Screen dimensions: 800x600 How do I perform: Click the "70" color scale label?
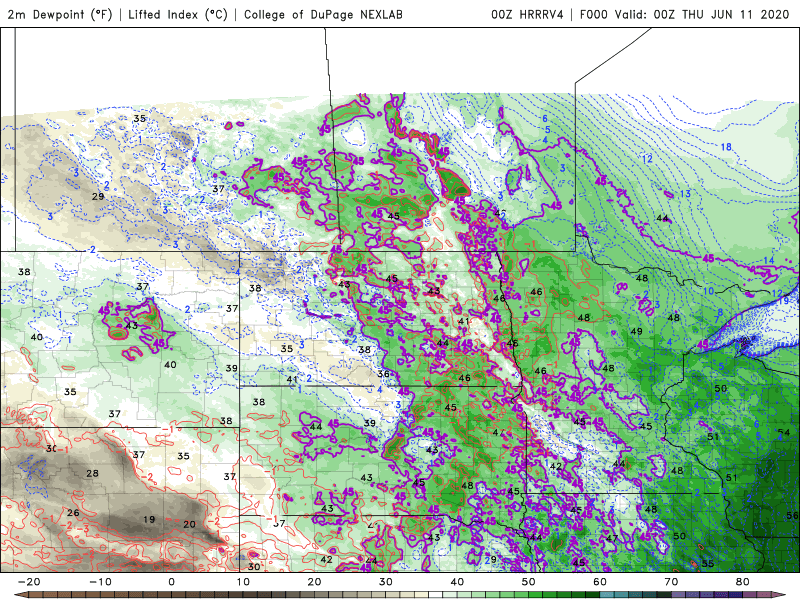(x=671, y=582)
